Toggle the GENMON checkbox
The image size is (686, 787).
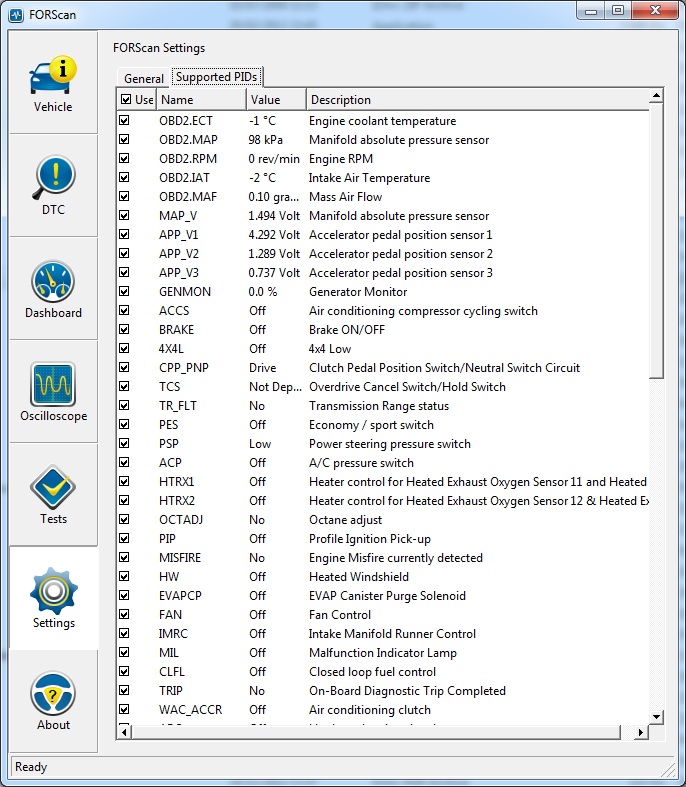coord(124,292)
